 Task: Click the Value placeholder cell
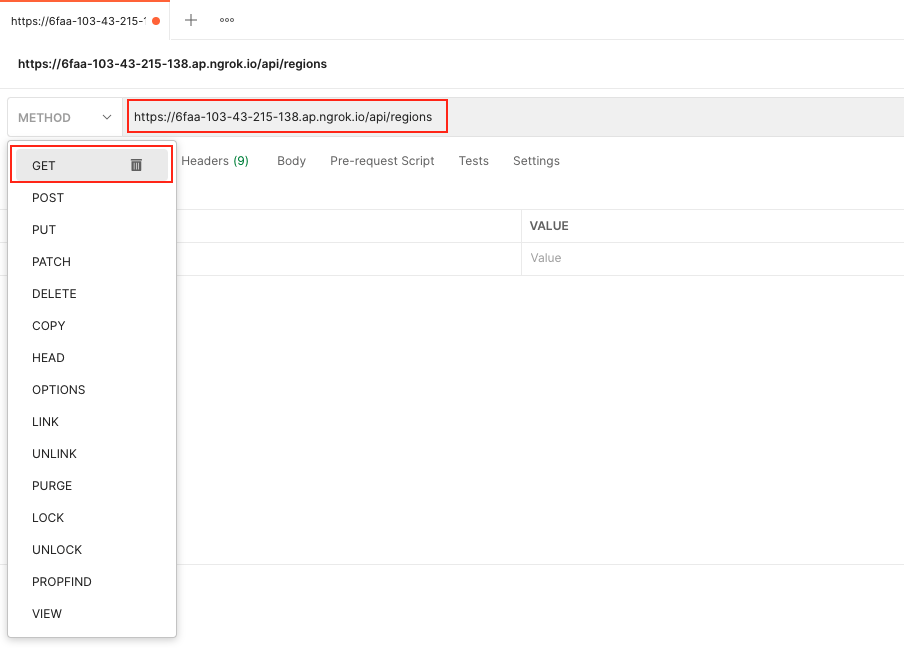click(546, 258)
